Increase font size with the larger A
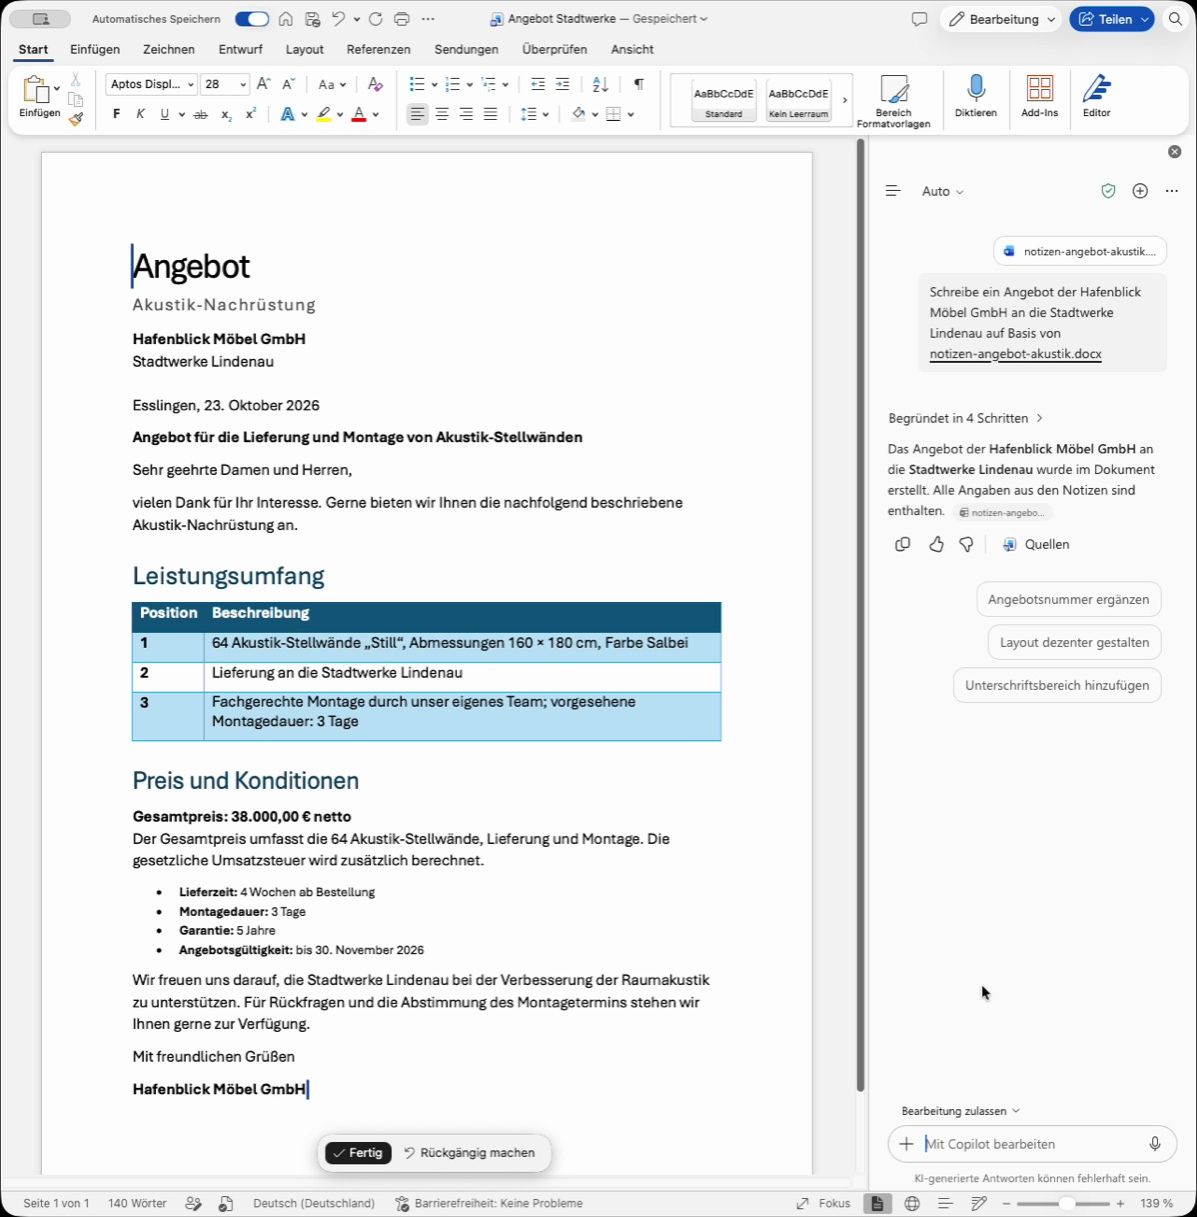The height and width of the screenshot is (1217, 1197). [x=263, y=84]
